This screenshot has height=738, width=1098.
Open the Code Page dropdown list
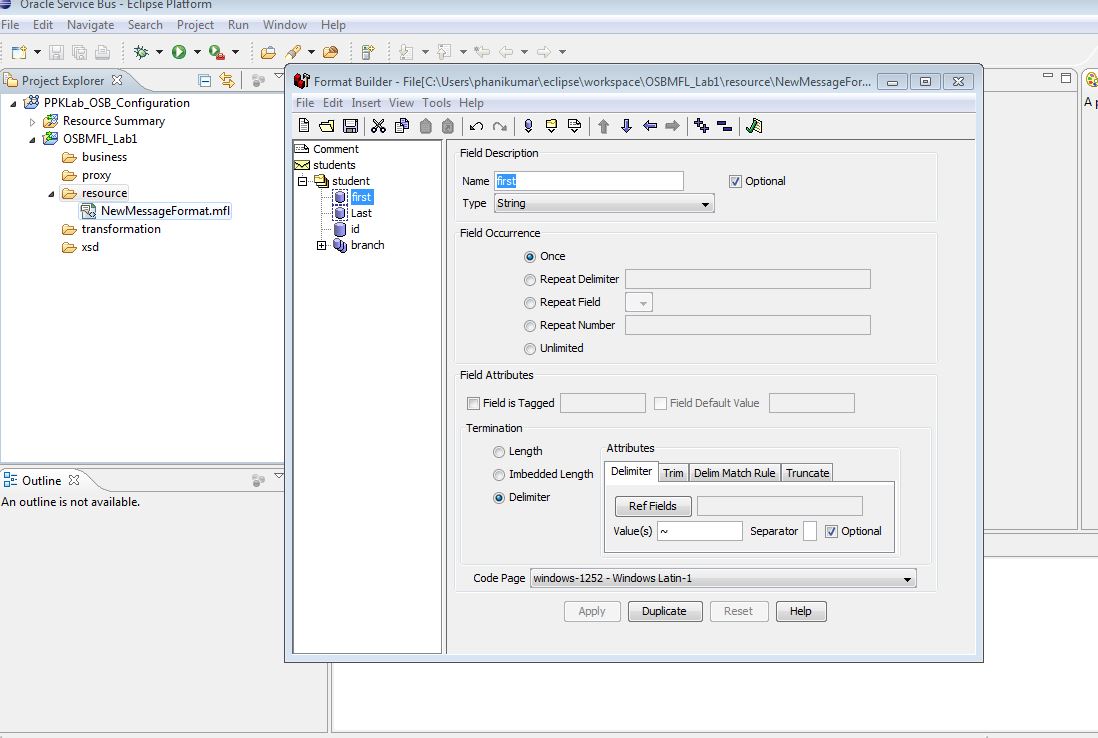[x=907, y=578]
